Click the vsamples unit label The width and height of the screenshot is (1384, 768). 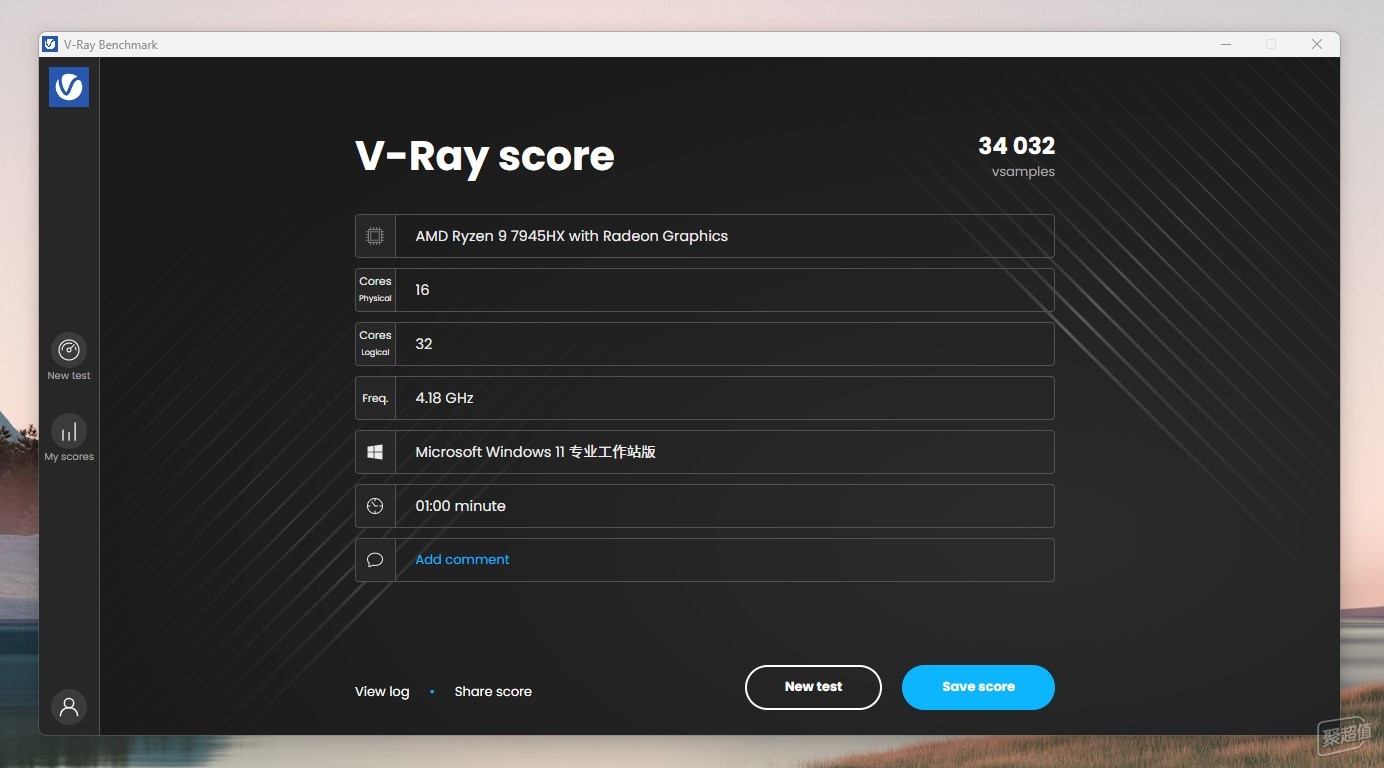(x=1023, y=172)
